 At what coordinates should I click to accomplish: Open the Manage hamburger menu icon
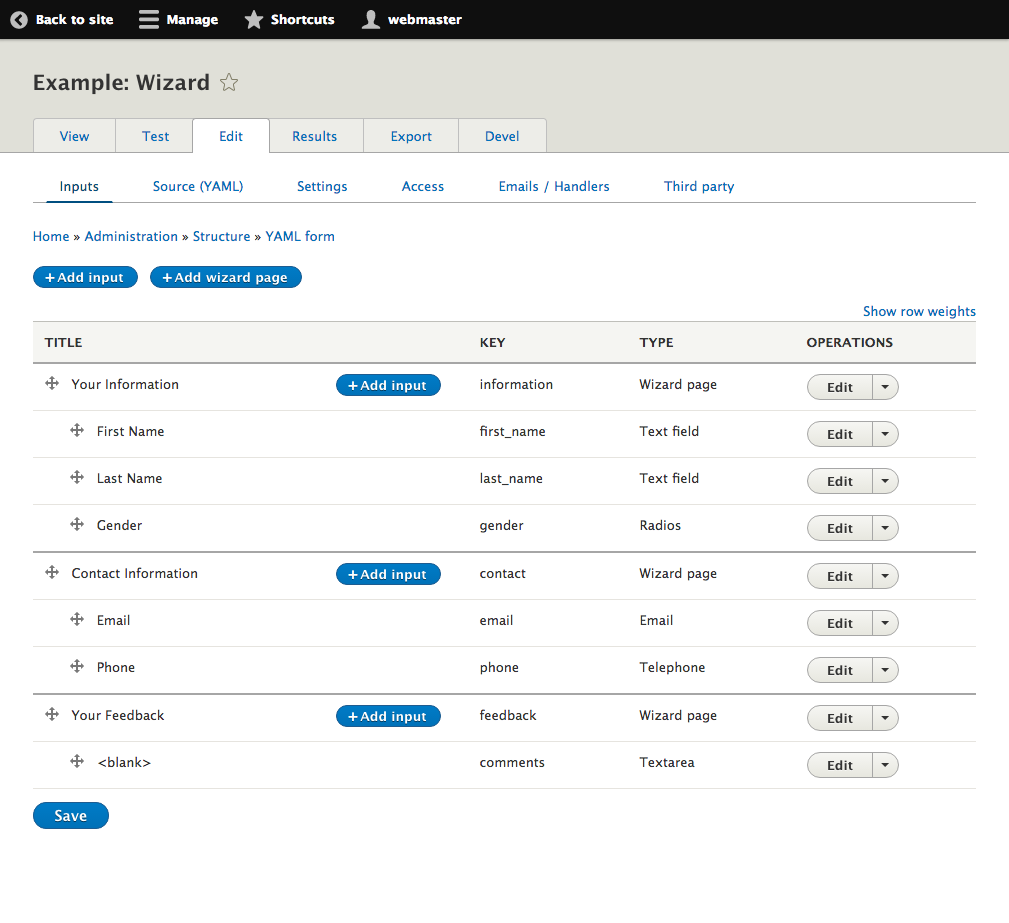tap(149, 19)
